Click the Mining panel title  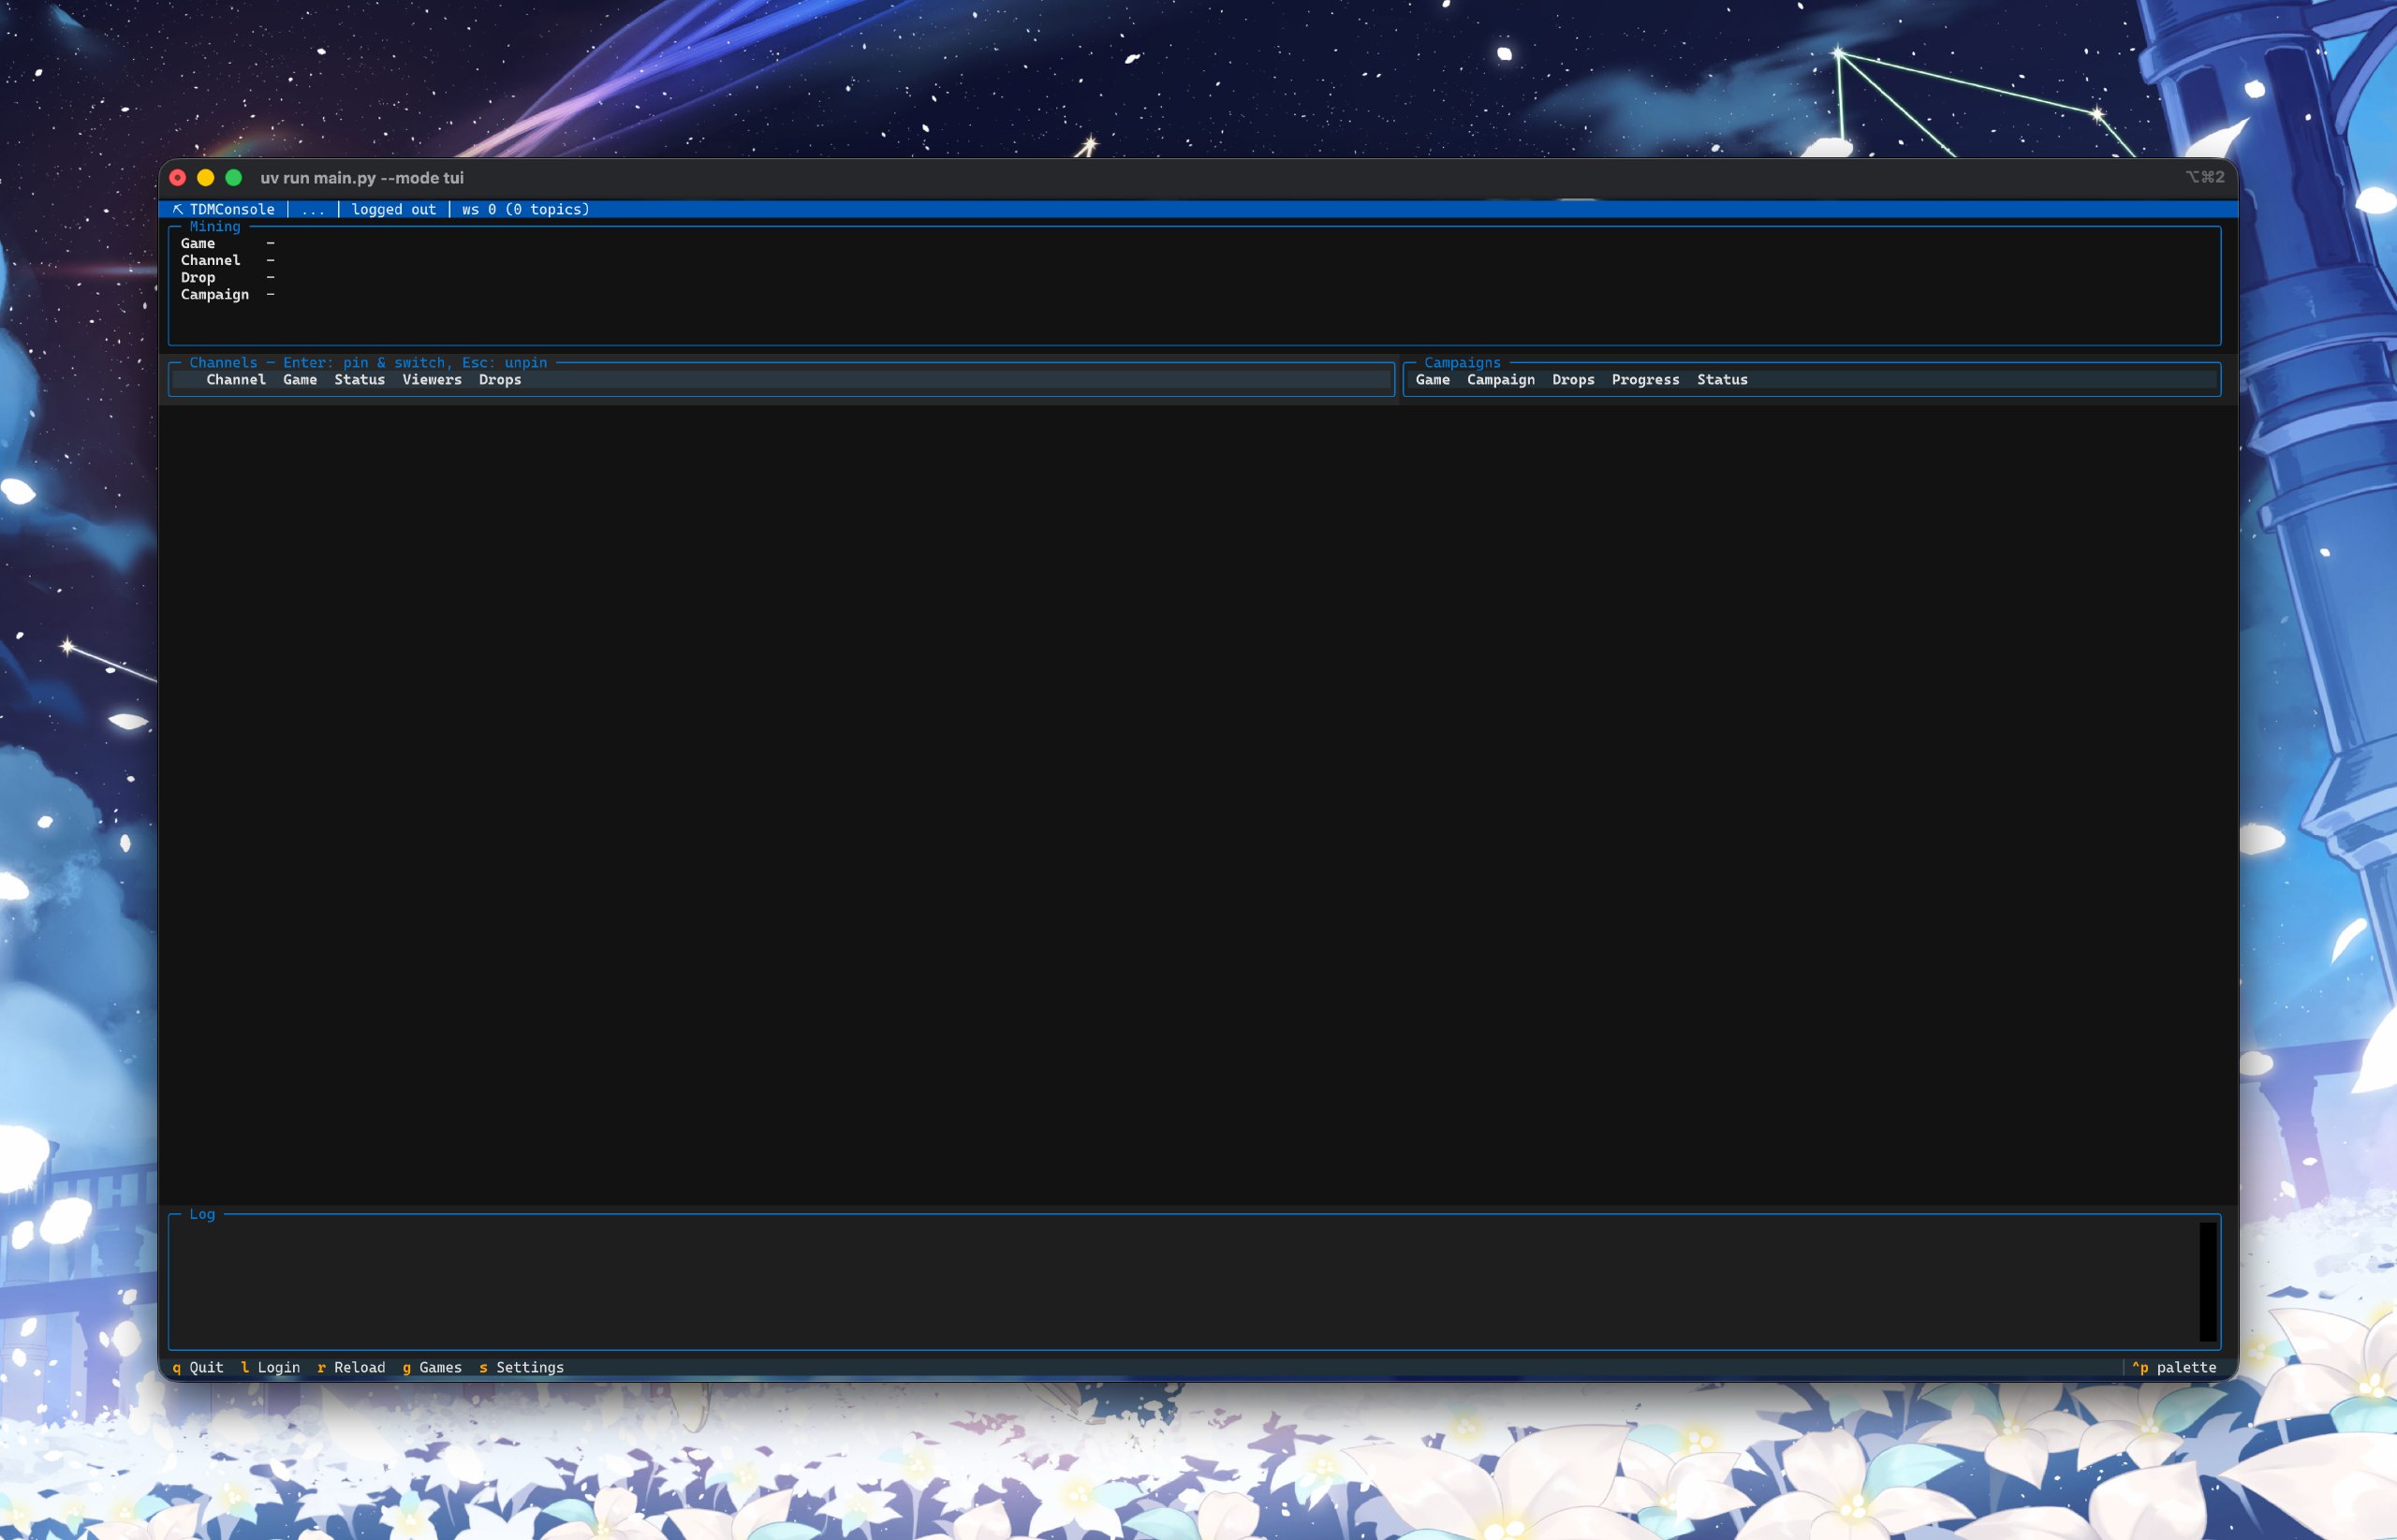pos(215,226)
